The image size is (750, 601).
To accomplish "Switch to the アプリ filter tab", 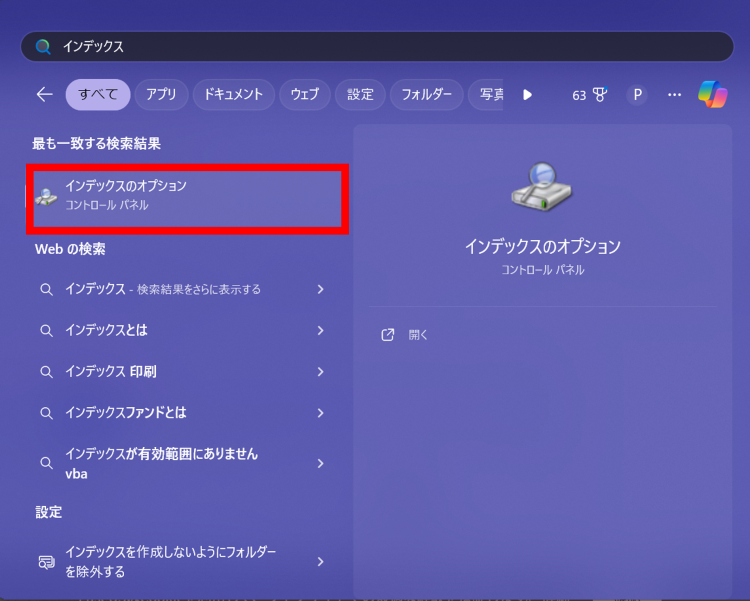I will click(x=161, y=94).
